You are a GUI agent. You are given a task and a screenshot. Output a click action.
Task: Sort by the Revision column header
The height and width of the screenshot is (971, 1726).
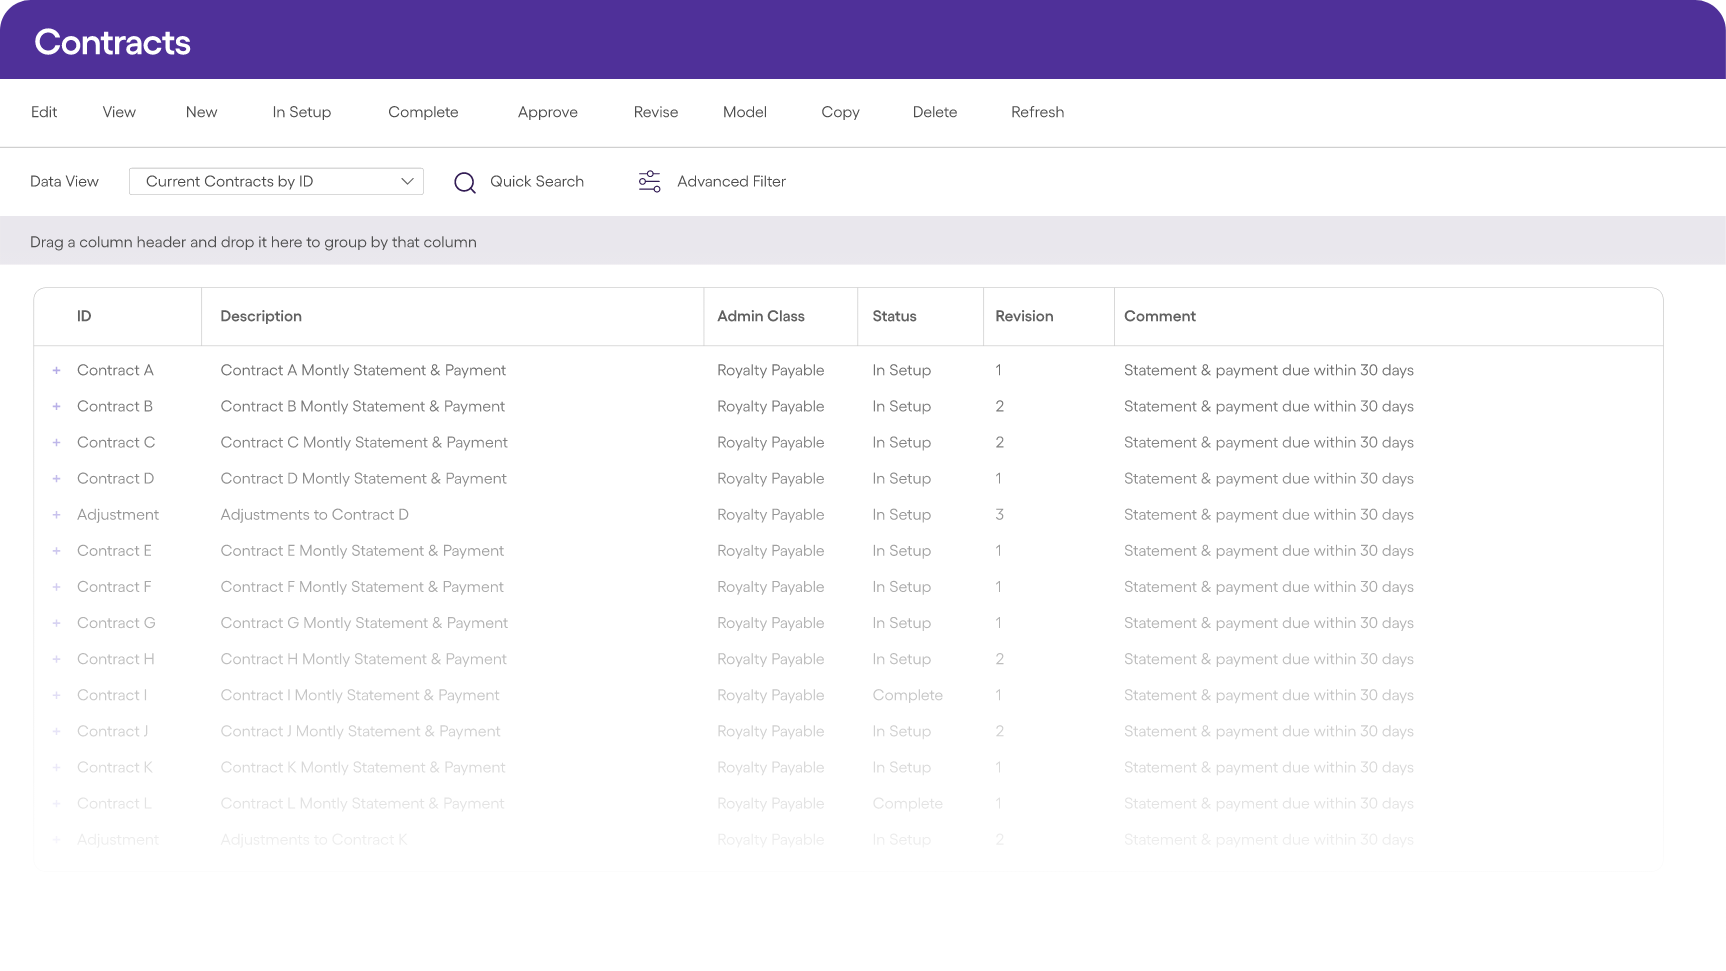tap(1024, 316)
